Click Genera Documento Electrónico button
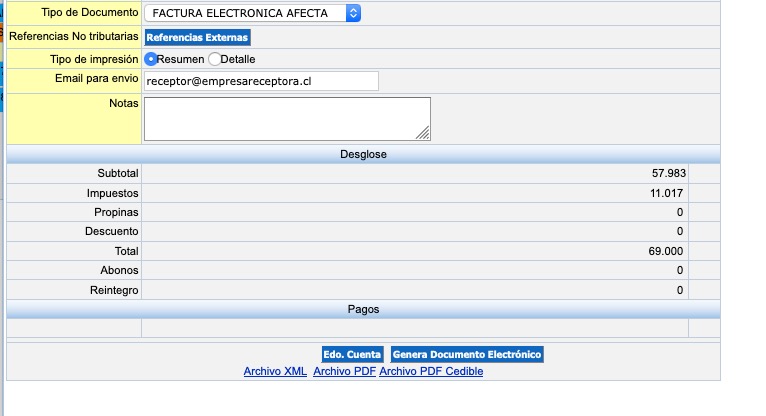 pos(466,354)
